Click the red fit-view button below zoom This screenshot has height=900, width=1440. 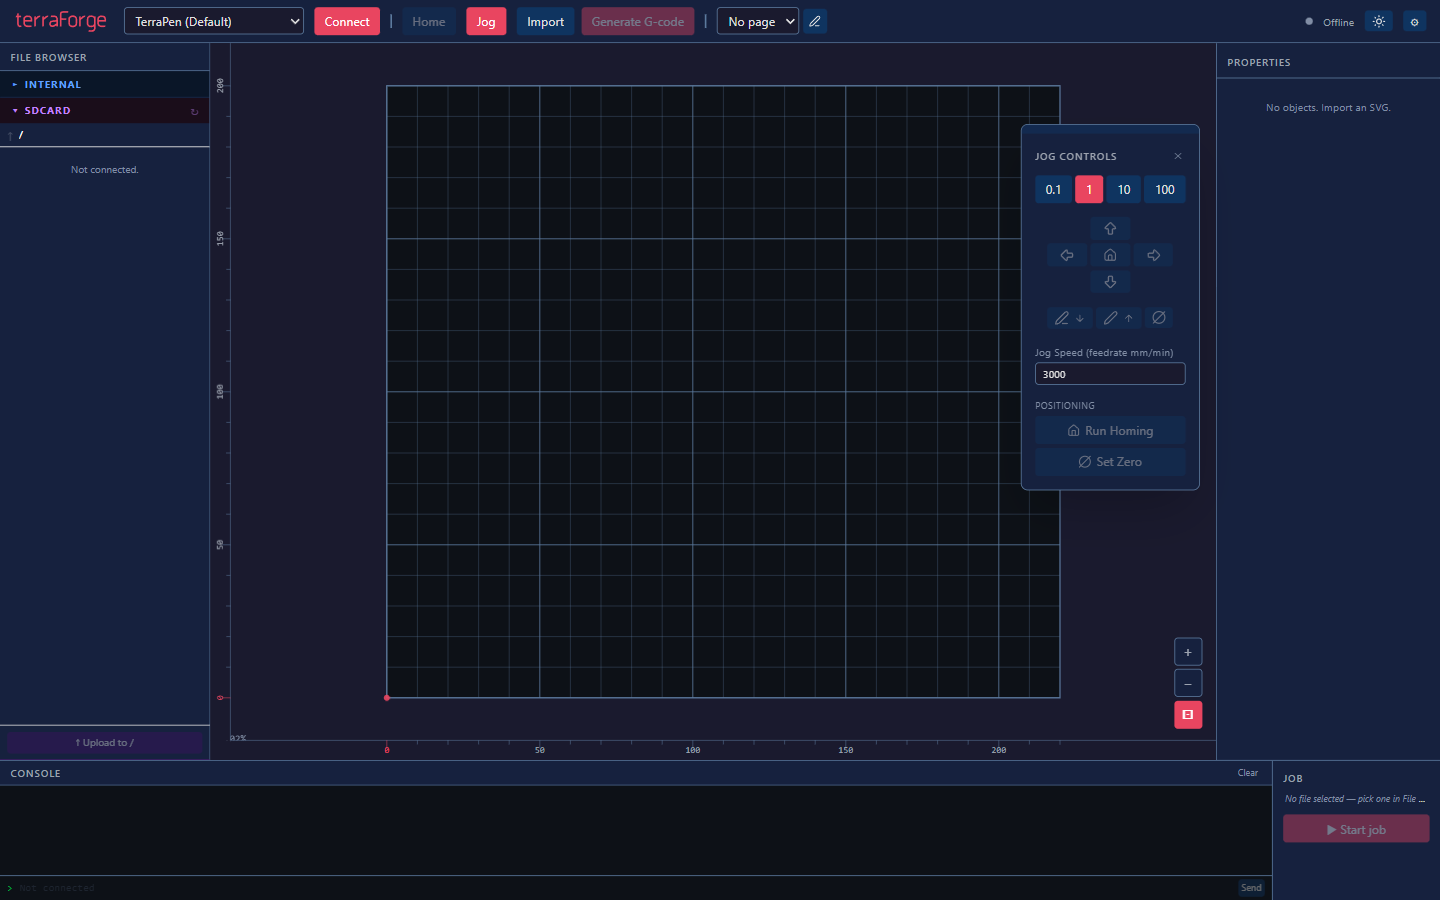pyautogui.click(x=1188, y=715)
